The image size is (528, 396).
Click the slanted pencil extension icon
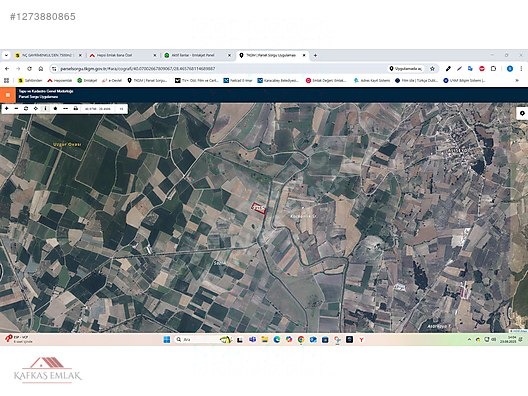(x=459, y=69)
